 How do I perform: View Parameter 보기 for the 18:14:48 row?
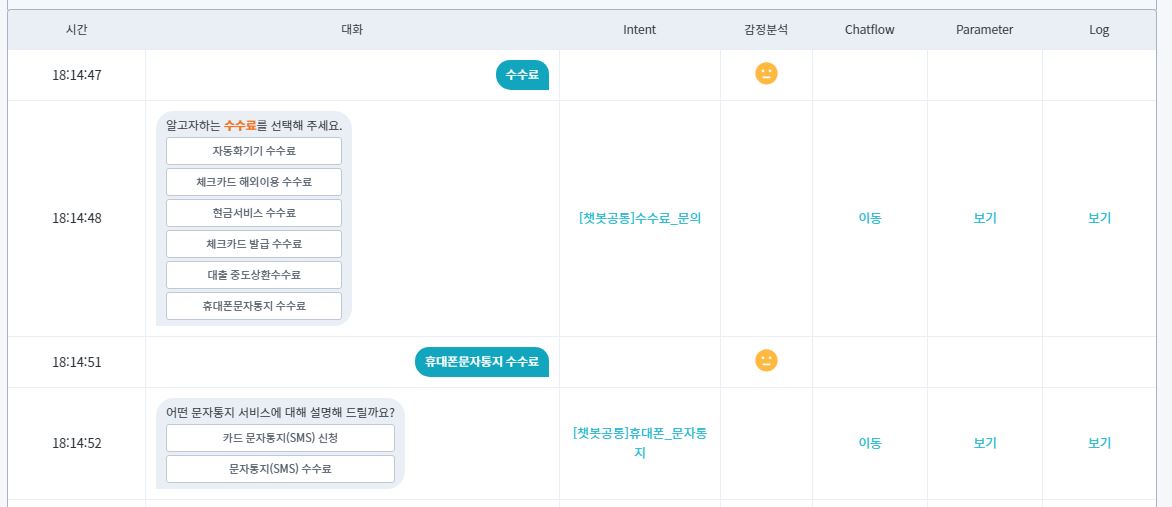pos(985,218)
